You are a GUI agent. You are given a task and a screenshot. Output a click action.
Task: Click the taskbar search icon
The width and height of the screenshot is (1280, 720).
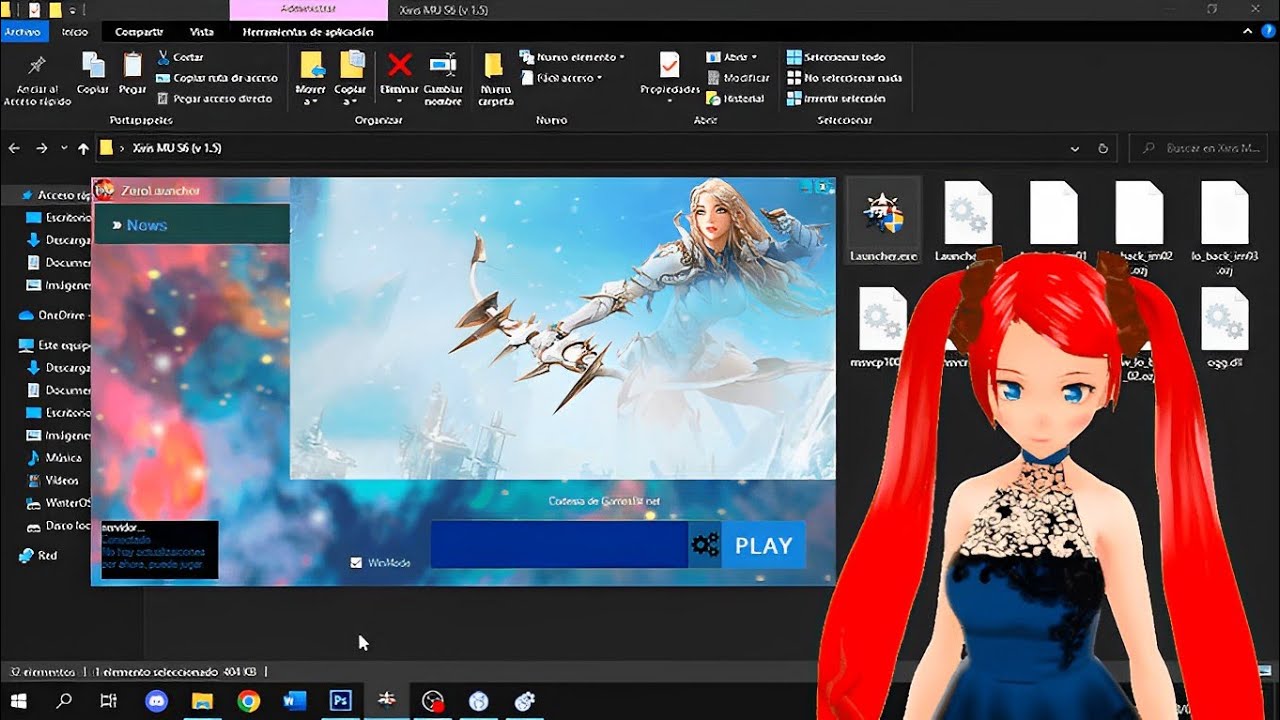coord(64,701)
